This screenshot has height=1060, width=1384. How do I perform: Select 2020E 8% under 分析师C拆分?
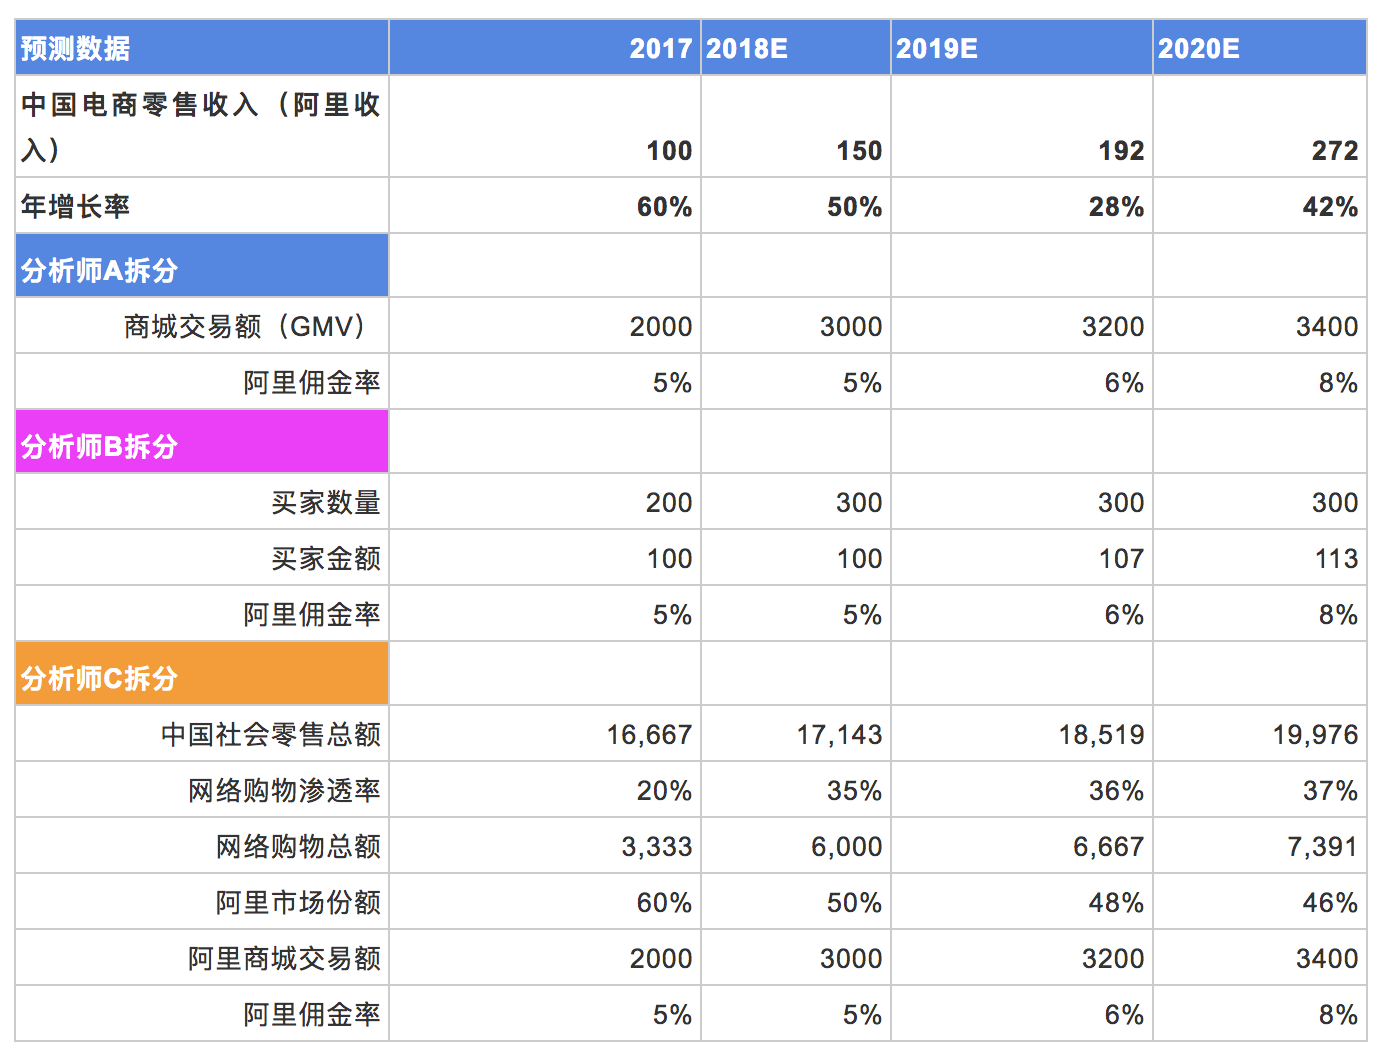pos(1338,1015)
